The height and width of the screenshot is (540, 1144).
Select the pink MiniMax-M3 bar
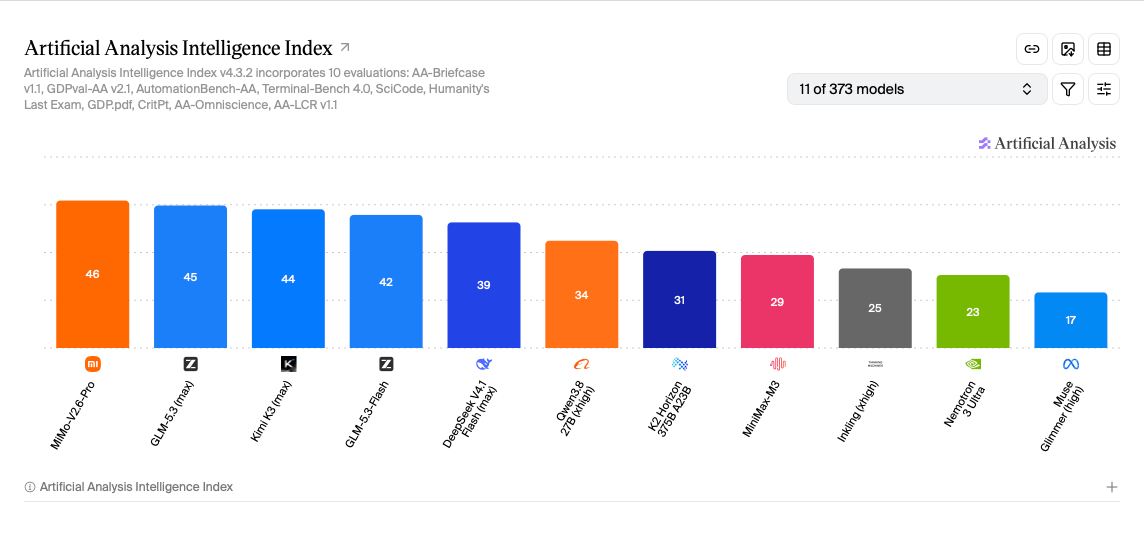(x=777, y=301)
